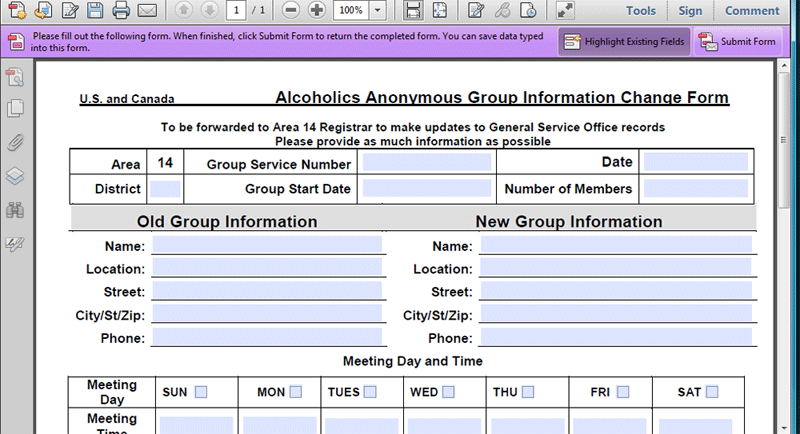Click the edit document pencil icon
Screen dimensions: 800x434
[x=70, y=10]
